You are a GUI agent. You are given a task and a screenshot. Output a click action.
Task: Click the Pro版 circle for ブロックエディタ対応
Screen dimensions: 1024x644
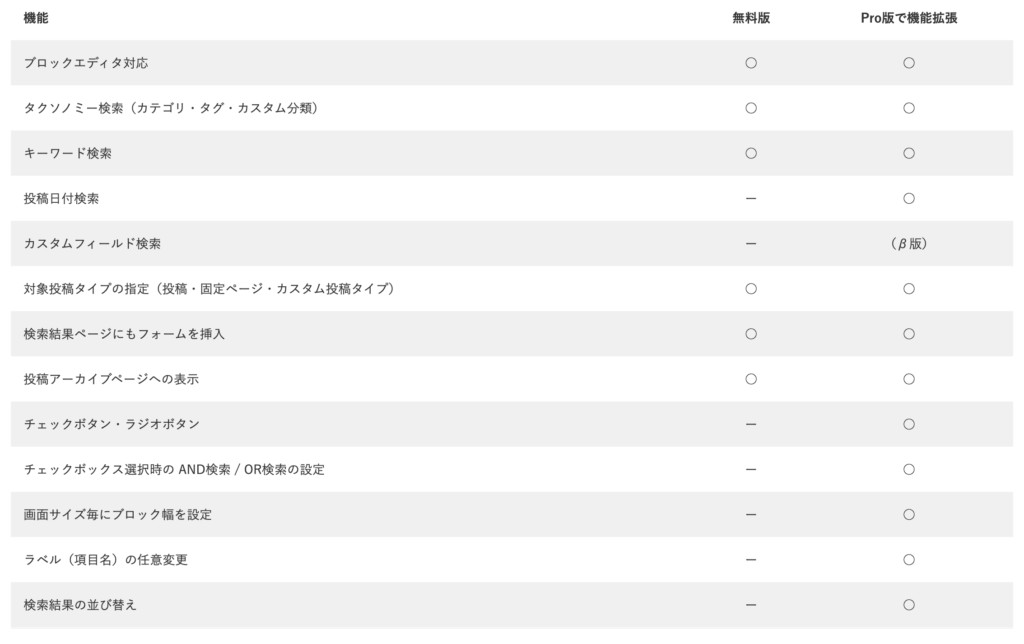[909, 63]
